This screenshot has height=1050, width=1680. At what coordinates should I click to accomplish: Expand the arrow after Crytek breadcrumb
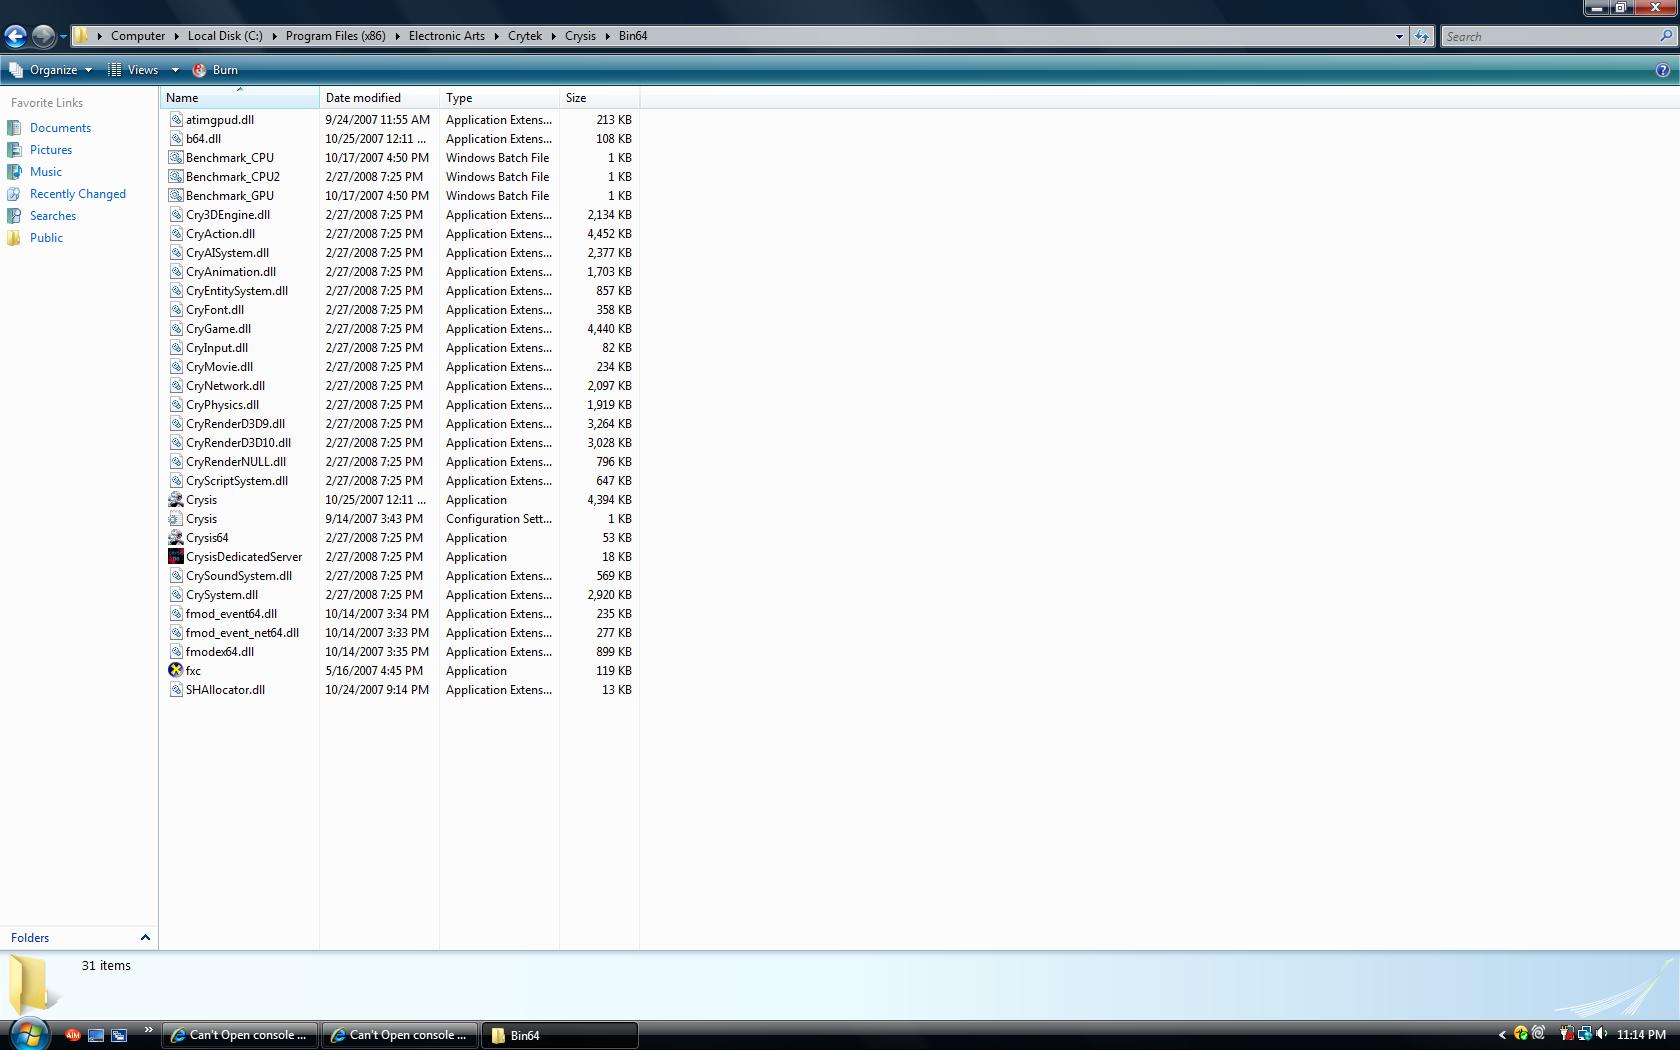(554, 36)
